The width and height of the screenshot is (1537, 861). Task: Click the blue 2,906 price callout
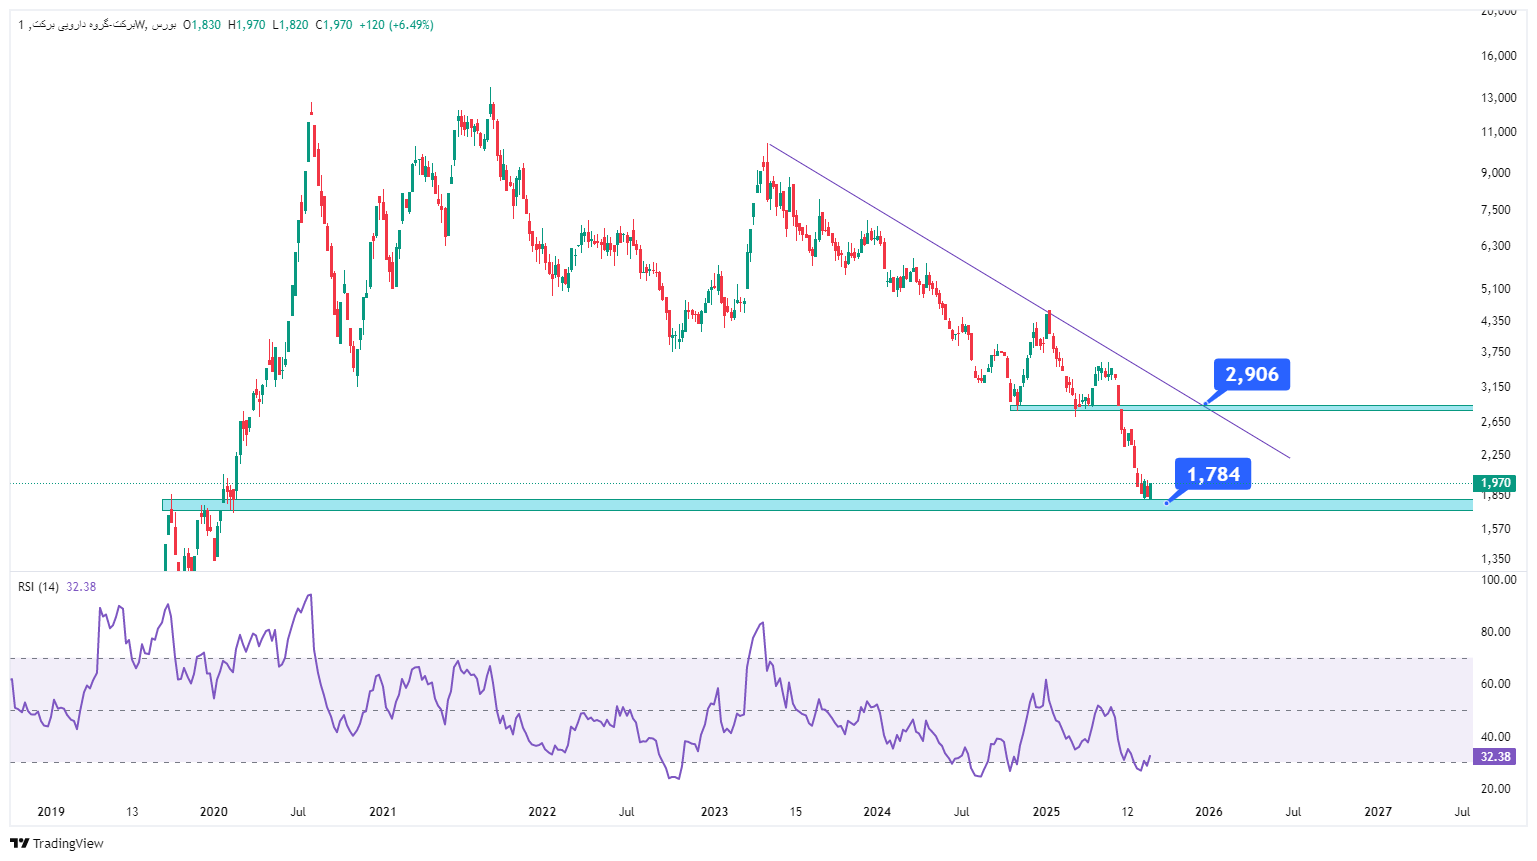tap(1252, 375)
